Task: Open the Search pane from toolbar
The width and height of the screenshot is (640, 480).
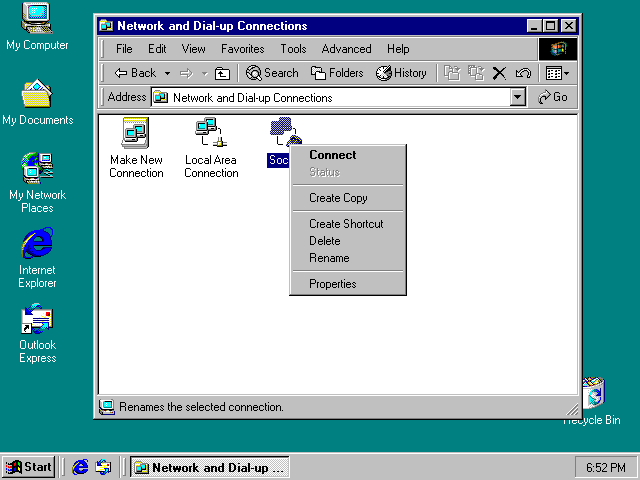Action: click(x=272, y=73)
